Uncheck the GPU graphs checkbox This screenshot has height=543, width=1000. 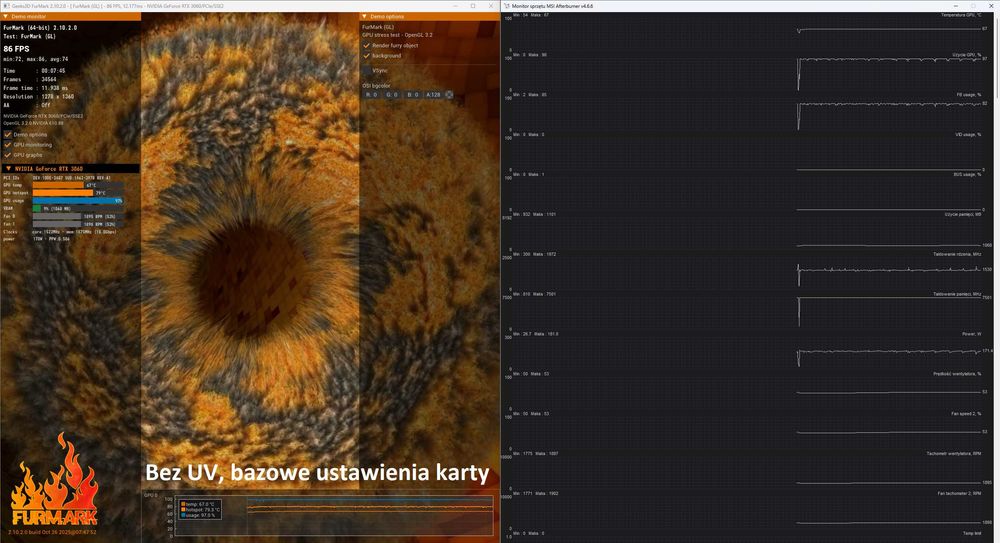tap(8, 155)
